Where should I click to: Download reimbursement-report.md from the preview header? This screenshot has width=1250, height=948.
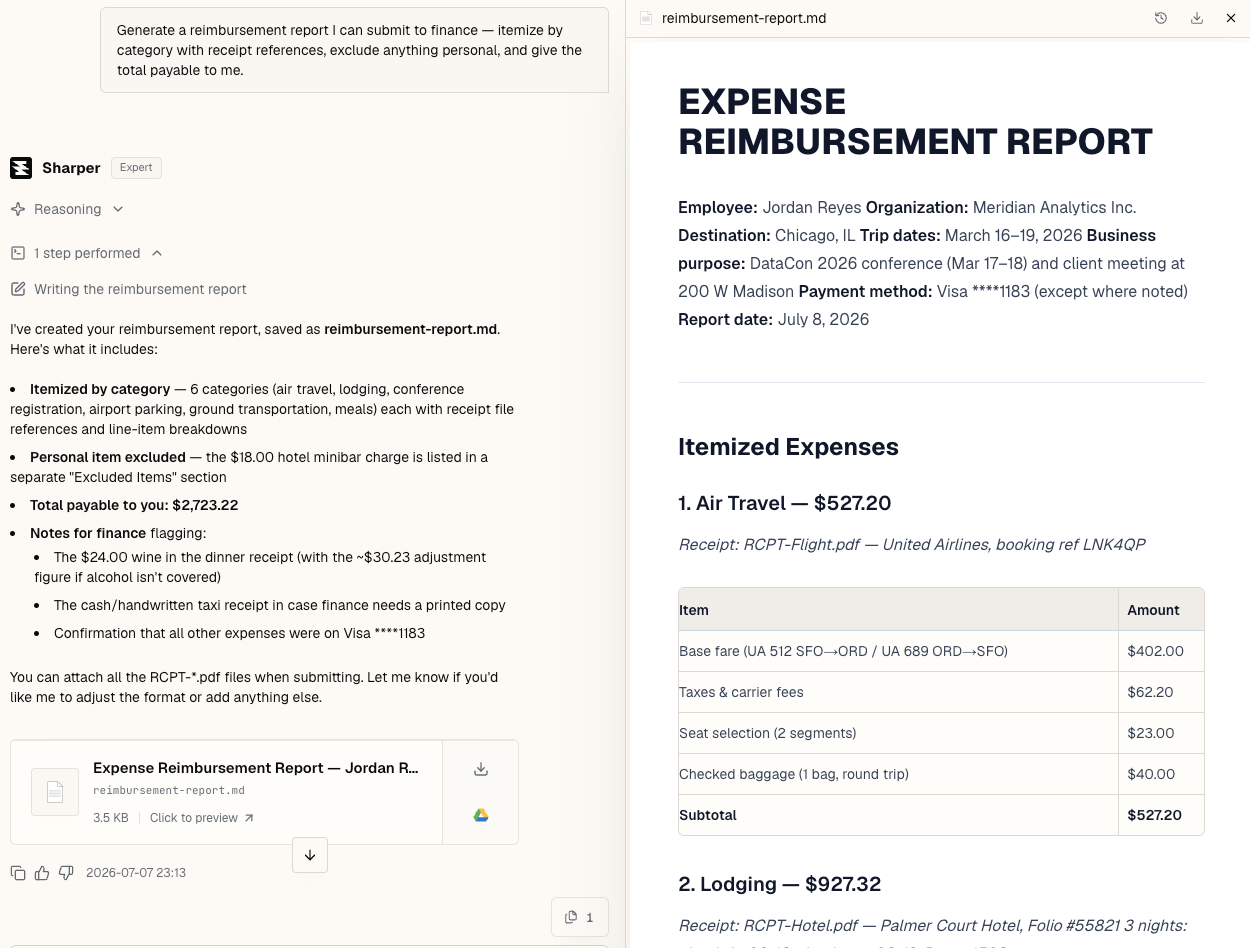coord(1197,18)
